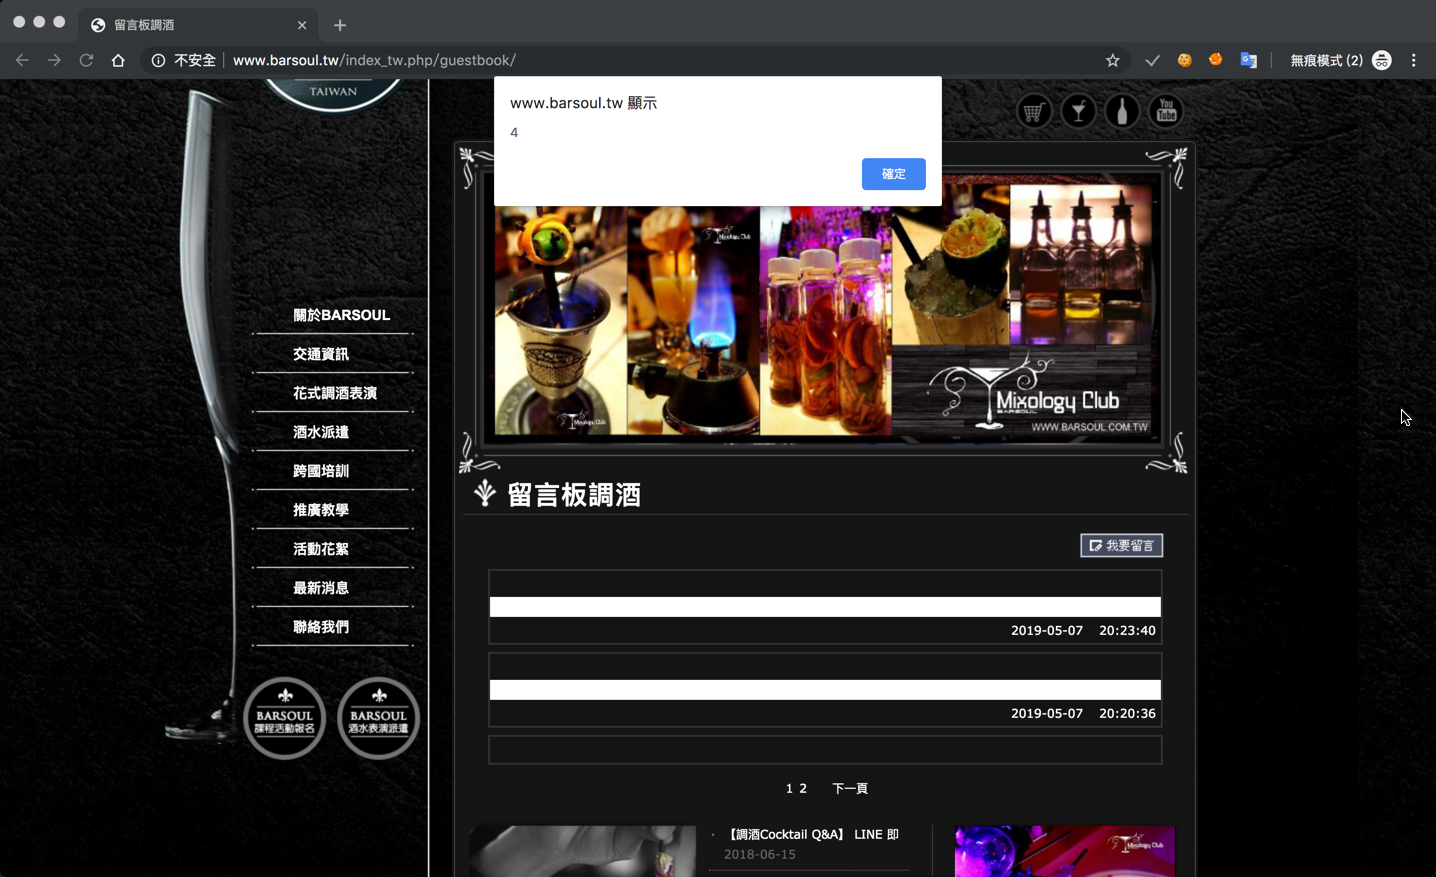Click the 下一頁 next page link
Image resolution: width=1436 pixels, height=877 pixels.
[850, 788]
